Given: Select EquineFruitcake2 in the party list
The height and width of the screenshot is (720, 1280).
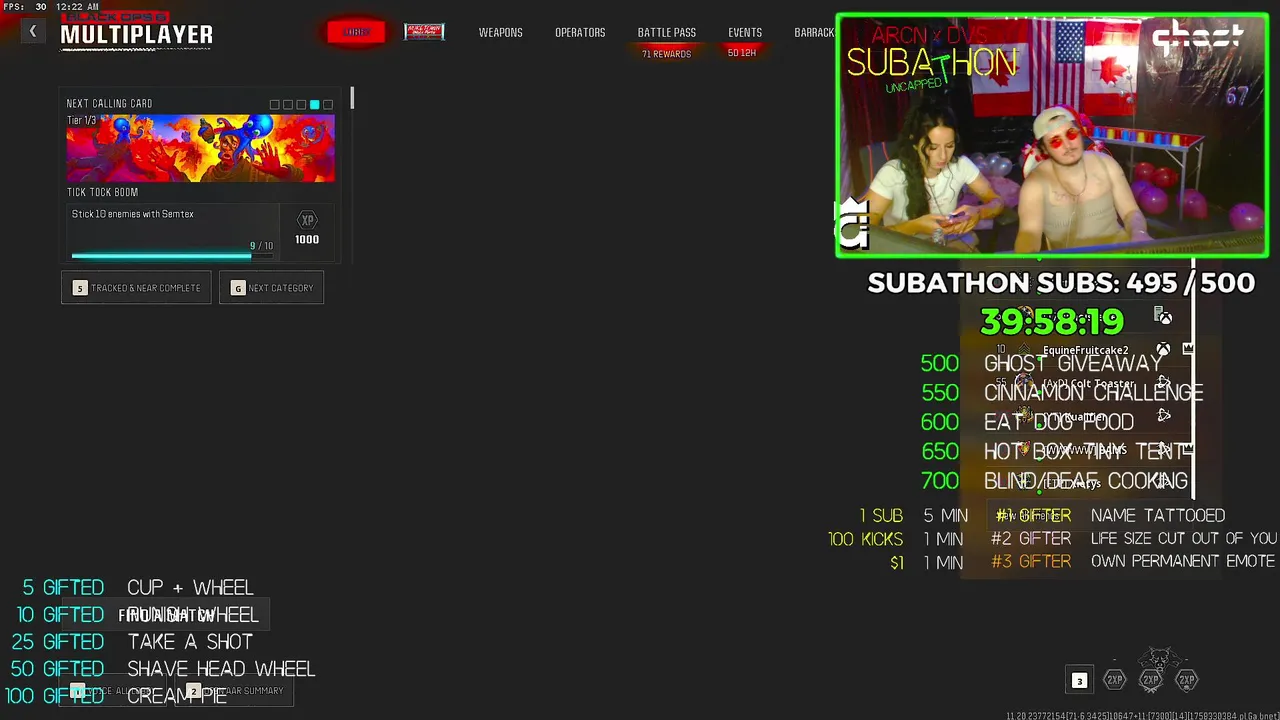Looking at the screenshot, I should (x=1086, y=350).
